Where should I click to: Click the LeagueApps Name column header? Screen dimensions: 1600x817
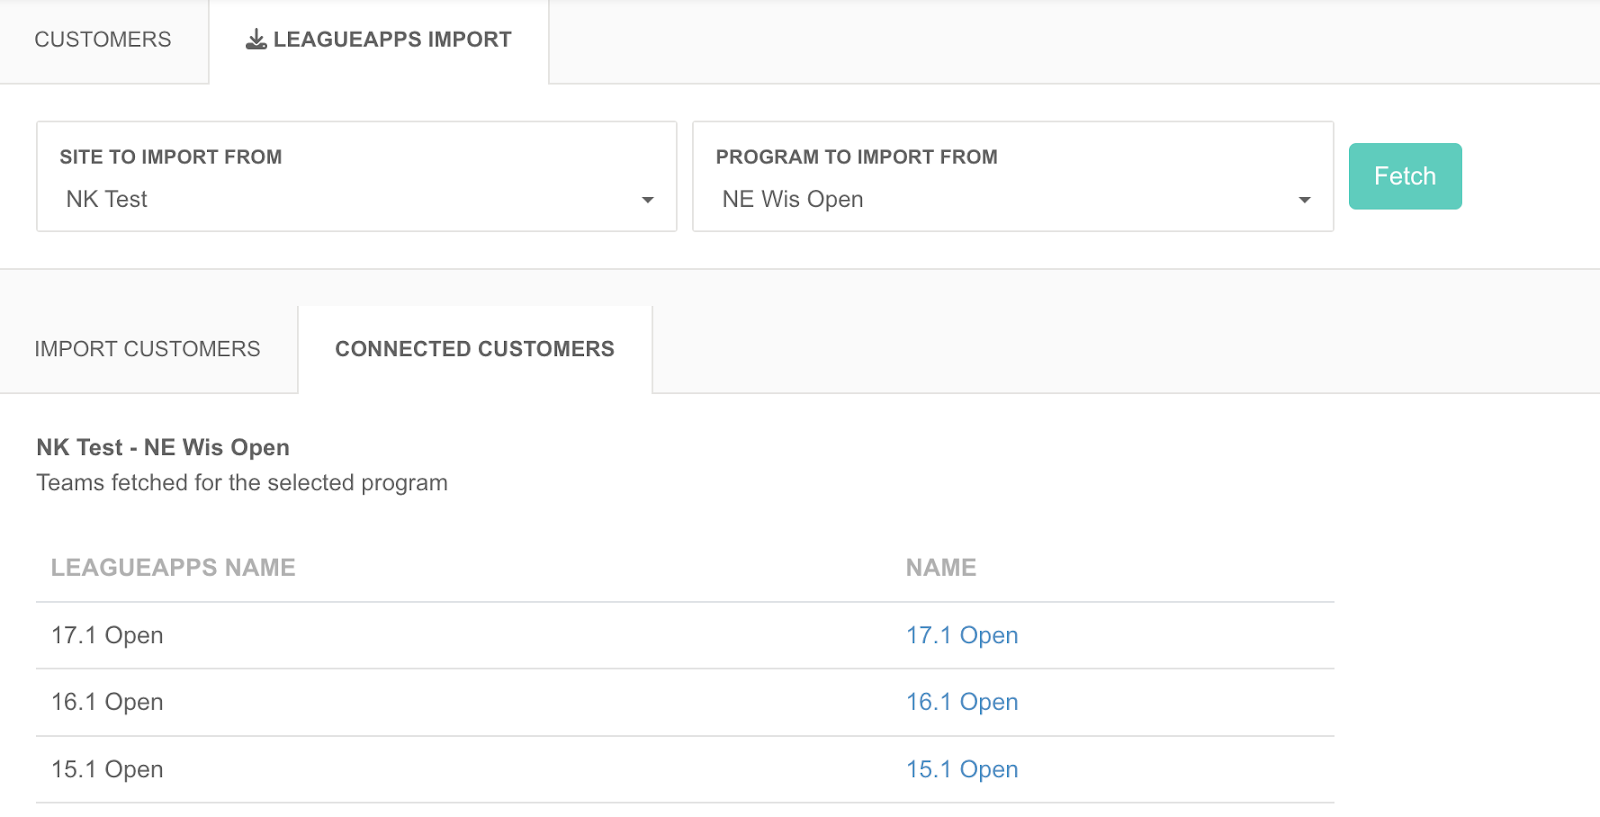(x=173, y=567)
